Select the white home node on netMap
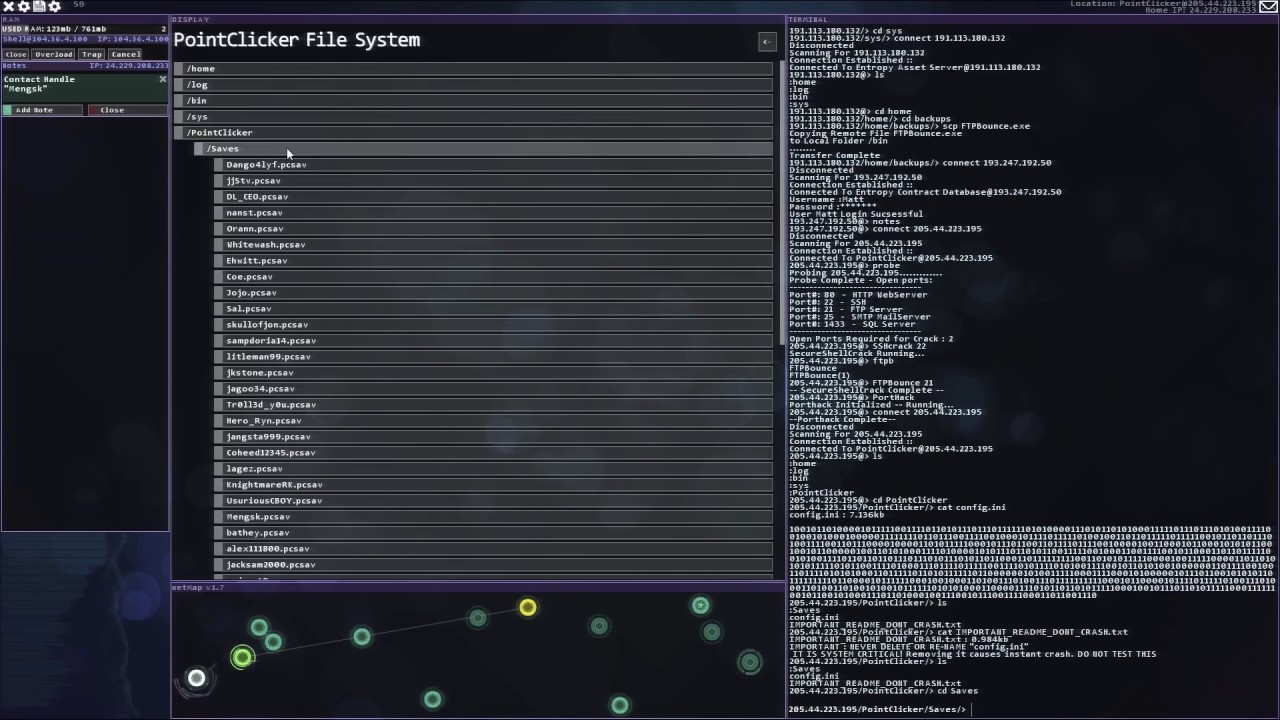The image size is (1280, 720). (196, 679)
